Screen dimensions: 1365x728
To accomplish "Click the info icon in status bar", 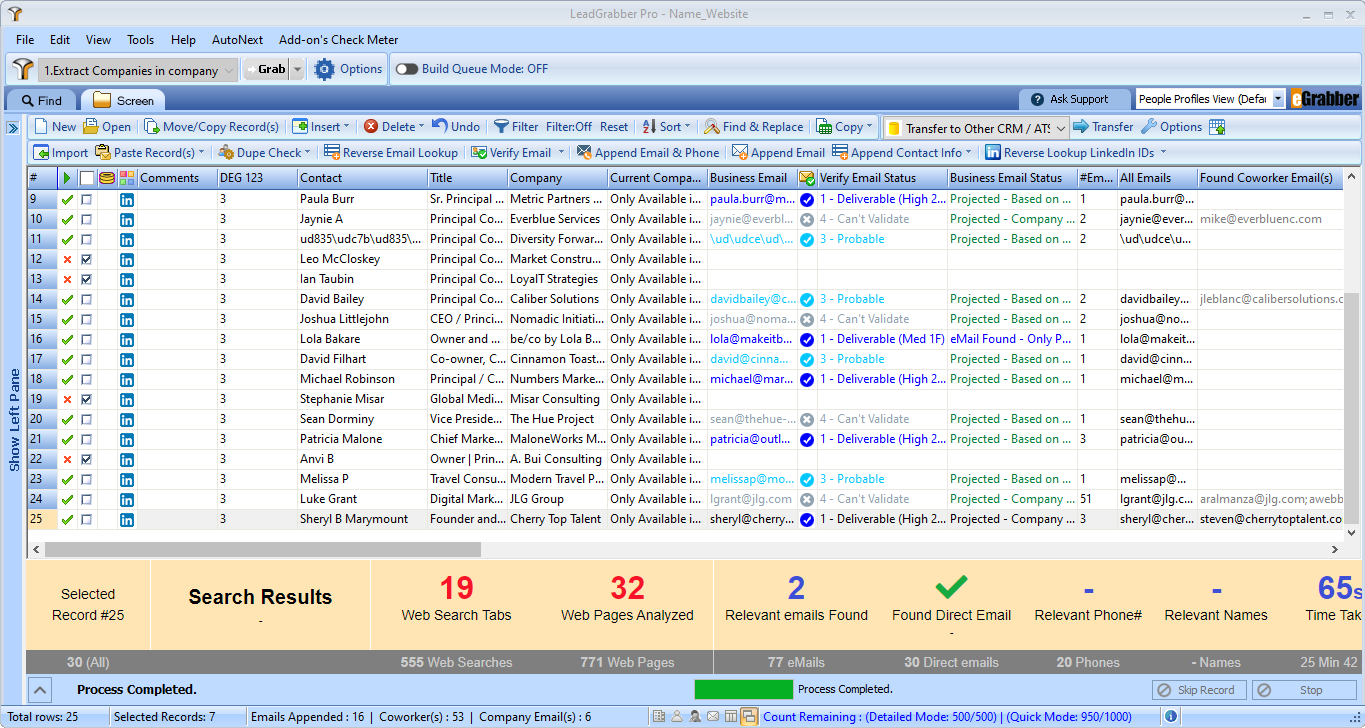I will (1171, 716).
